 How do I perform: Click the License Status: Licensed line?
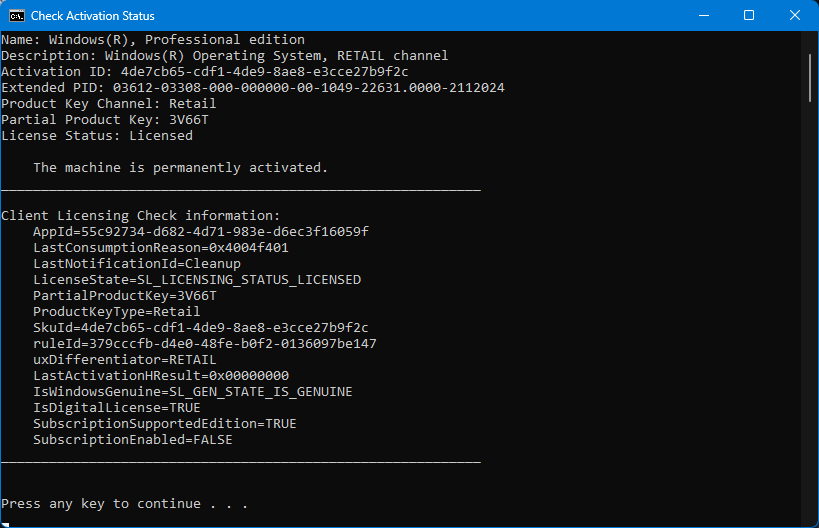(x=97, y=136)
